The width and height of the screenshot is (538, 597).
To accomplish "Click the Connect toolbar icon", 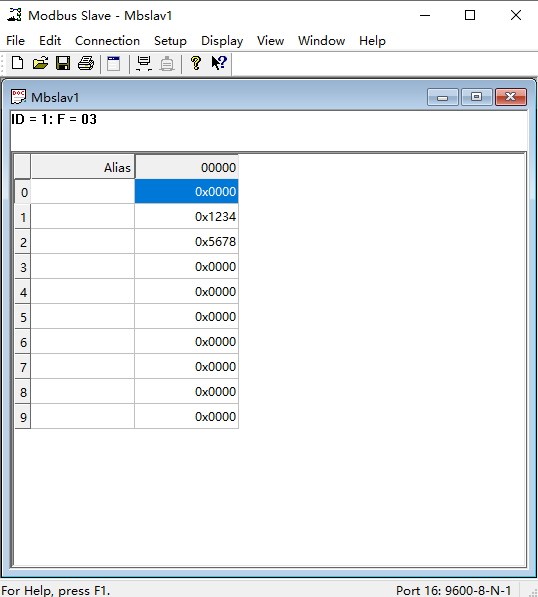I will [144, 63].
